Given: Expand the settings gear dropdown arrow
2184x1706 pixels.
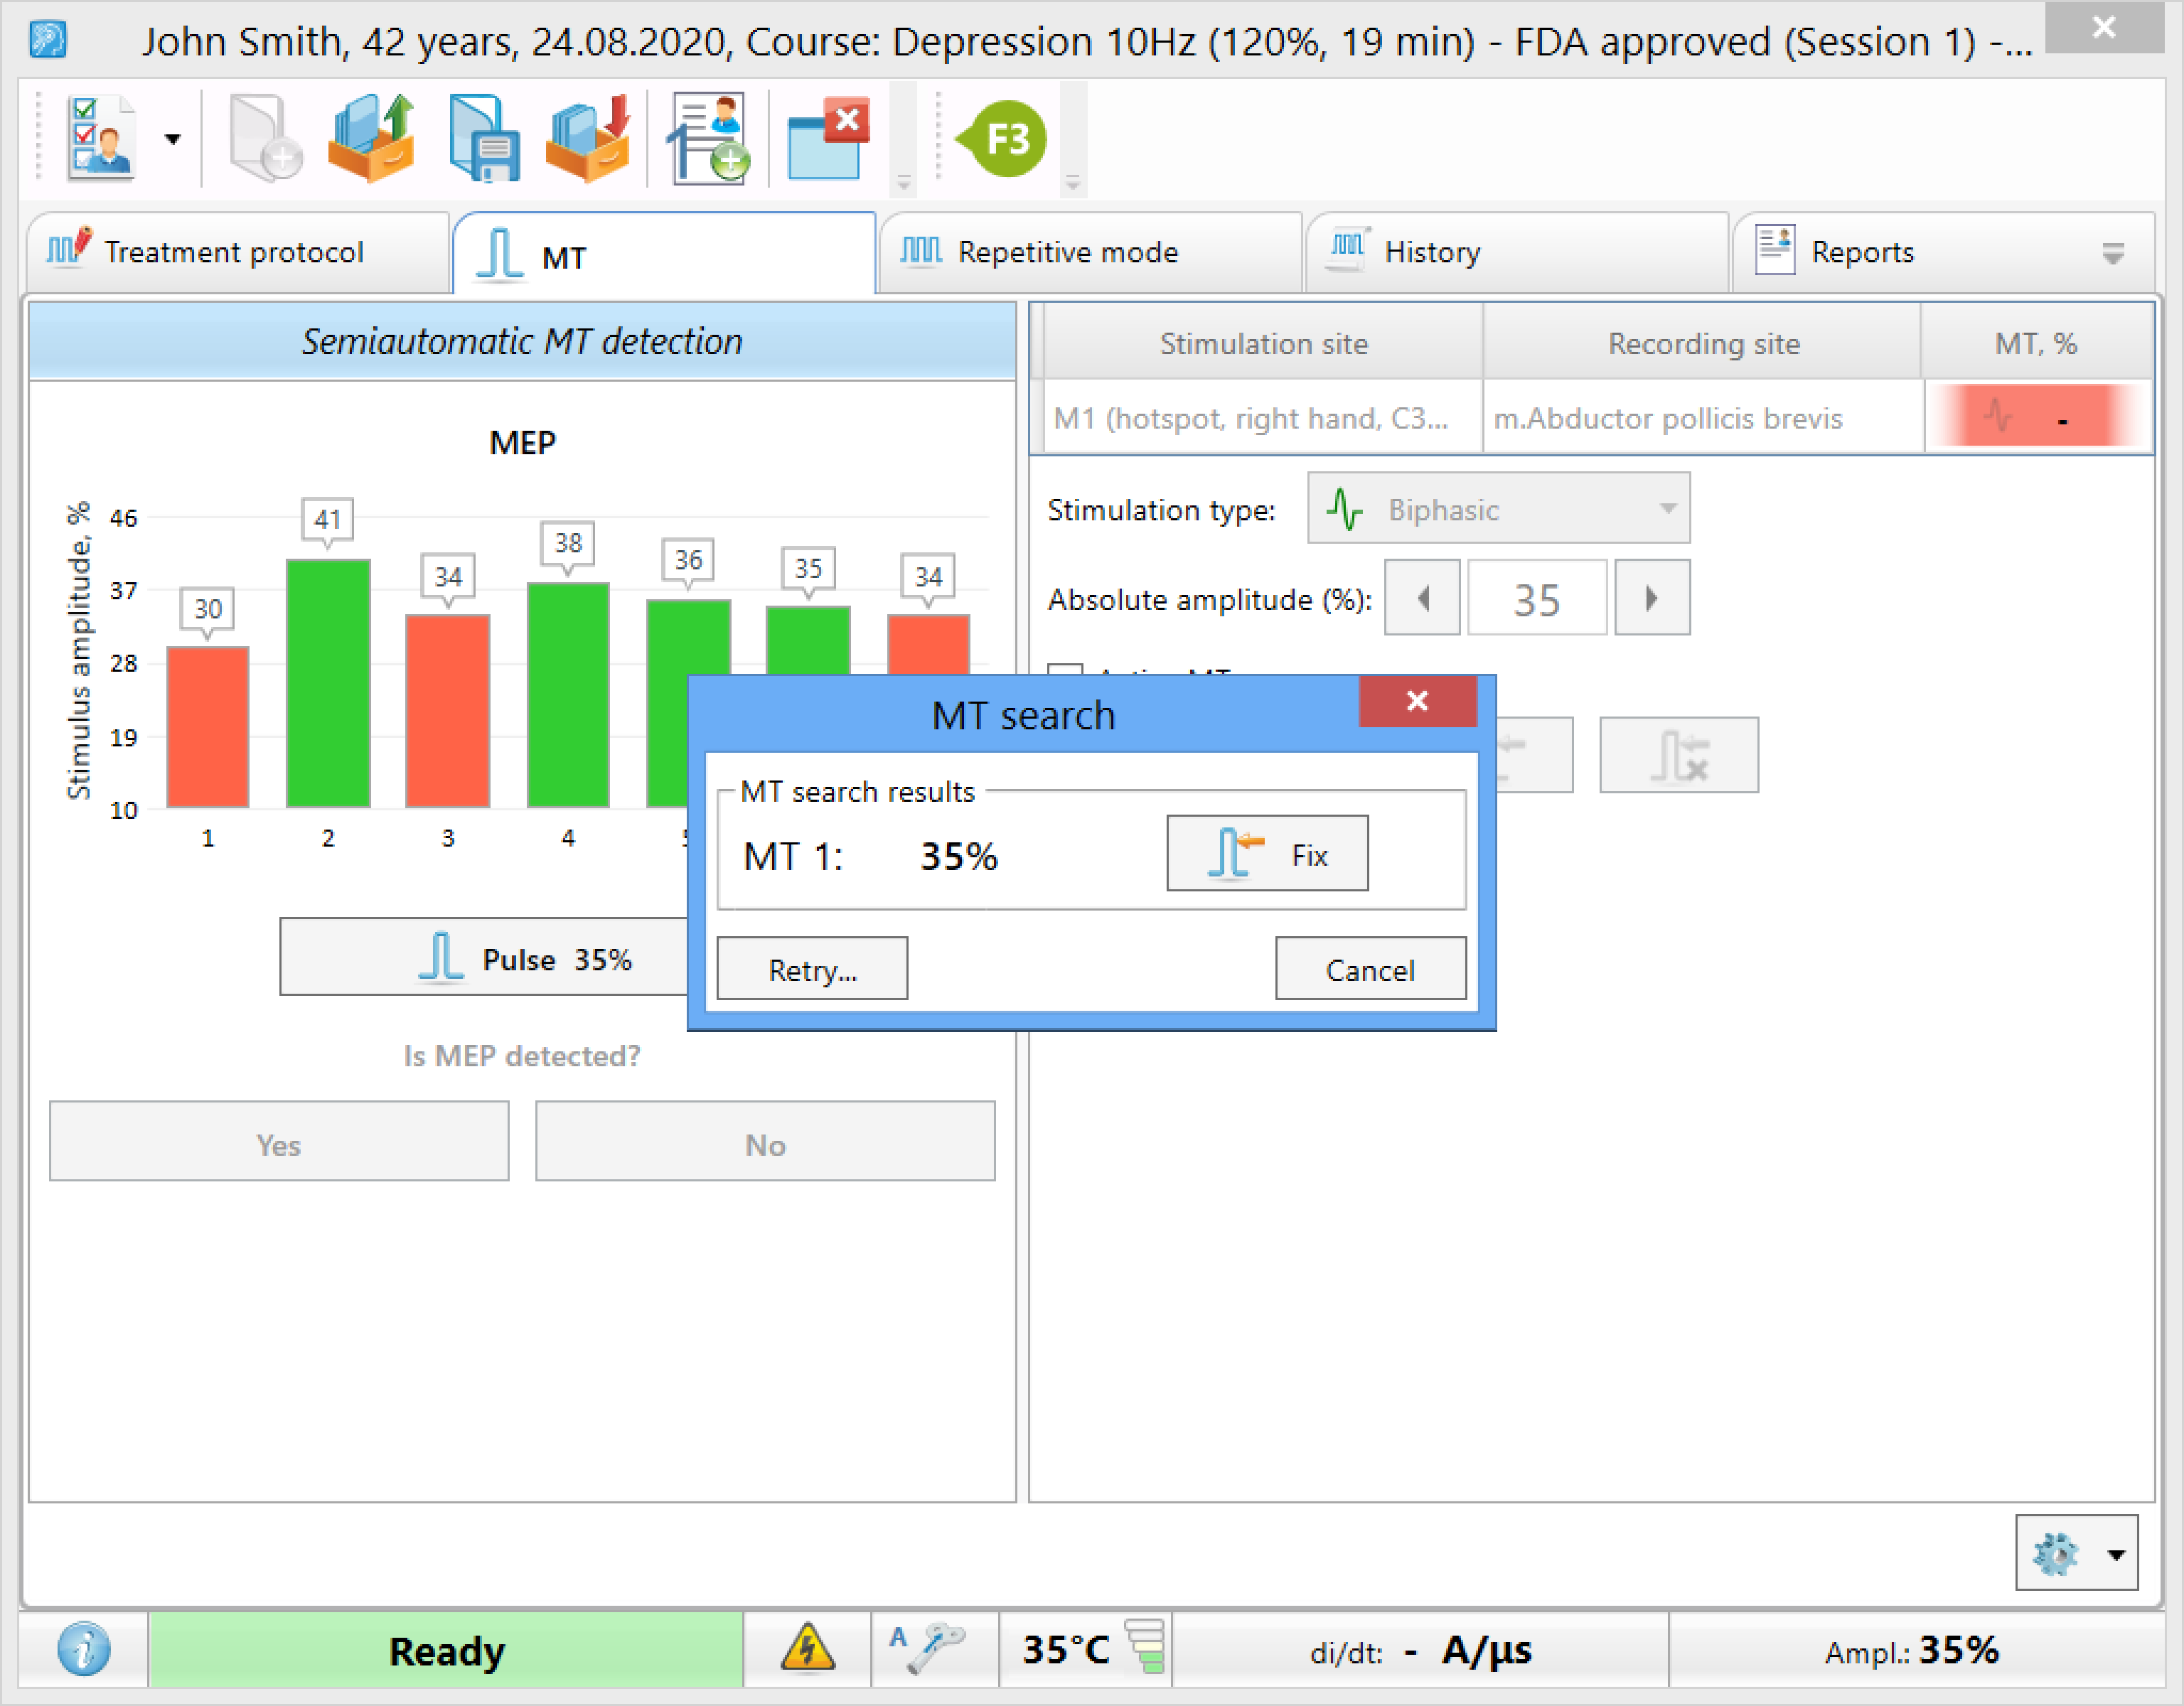Looking at the screenshot, I should tap(2116, 1554).
